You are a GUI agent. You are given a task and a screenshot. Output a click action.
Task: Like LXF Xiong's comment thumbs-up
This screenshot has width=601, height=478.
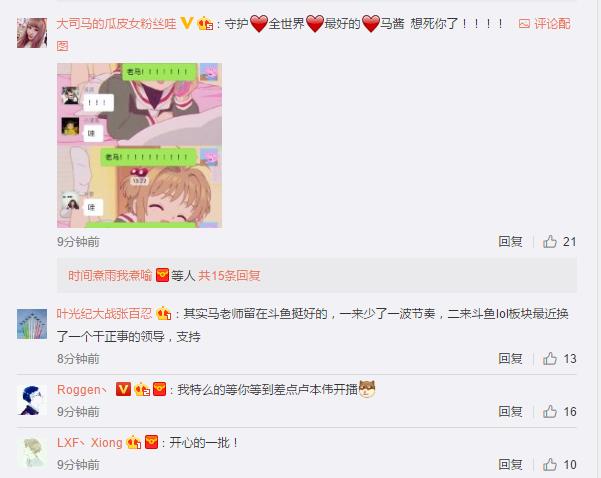click(x=550, y=464)
